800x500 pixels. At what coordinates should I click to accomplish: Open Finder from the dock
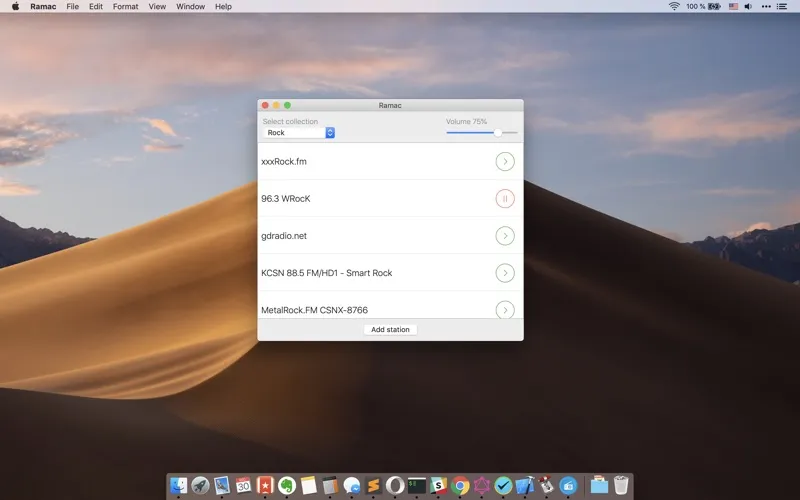point(178,485)
